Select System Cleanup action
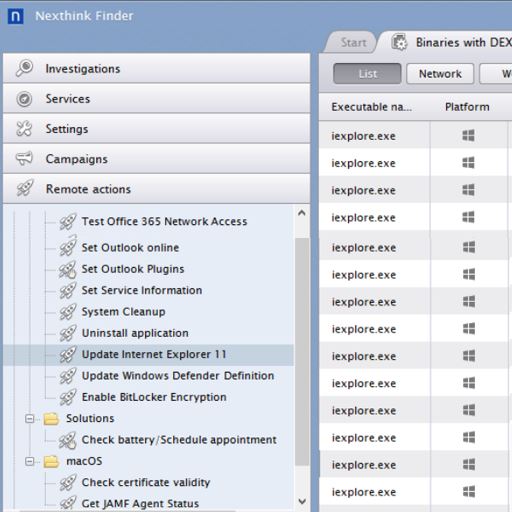Screen dimensions: 512x512 tap(123, 312)
